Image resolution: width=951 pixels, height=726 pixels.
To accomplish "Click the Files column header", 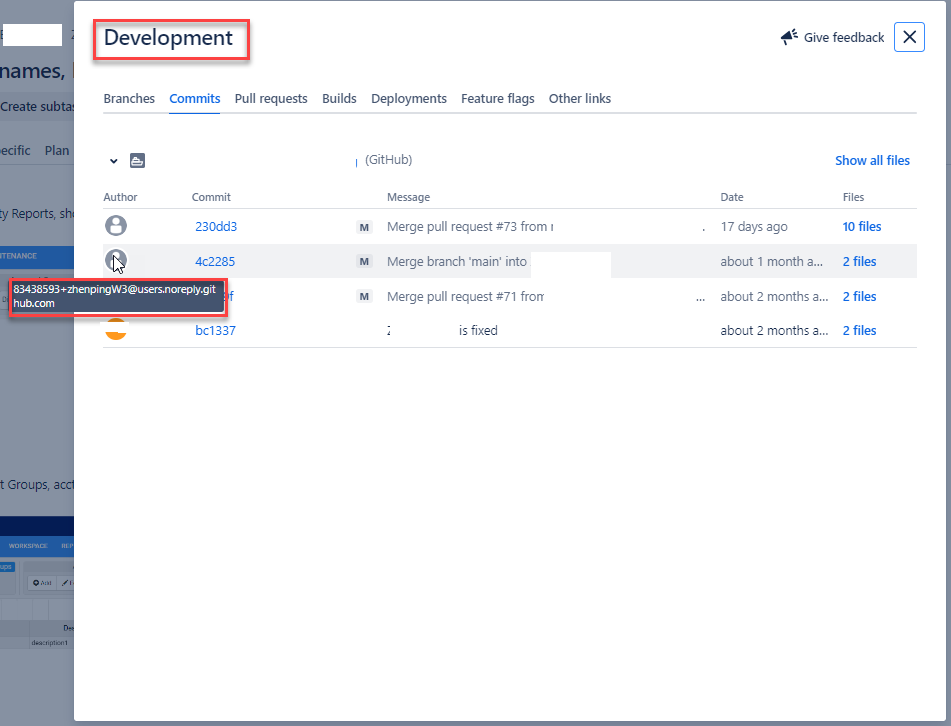I will tap(853, 197).
